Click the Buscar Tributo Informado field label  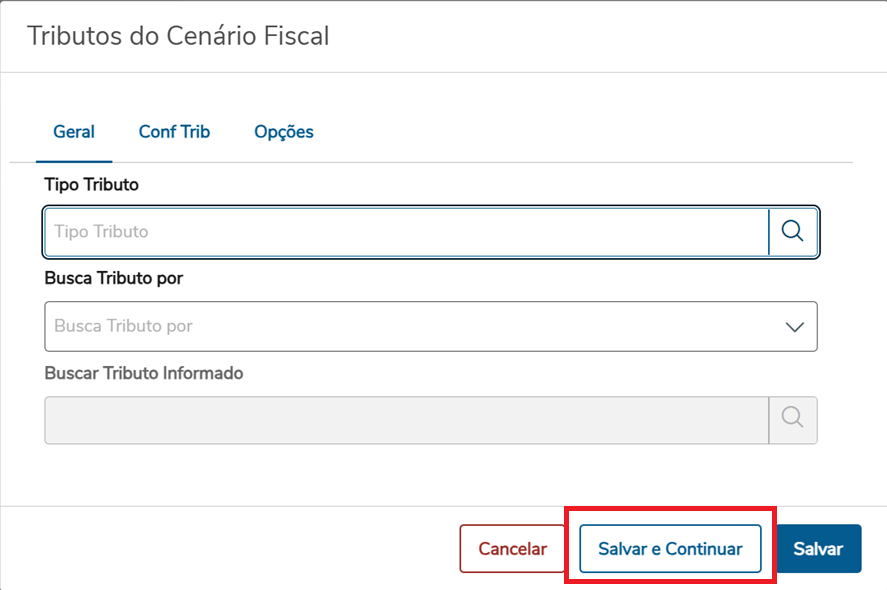[x=144, y=373]
